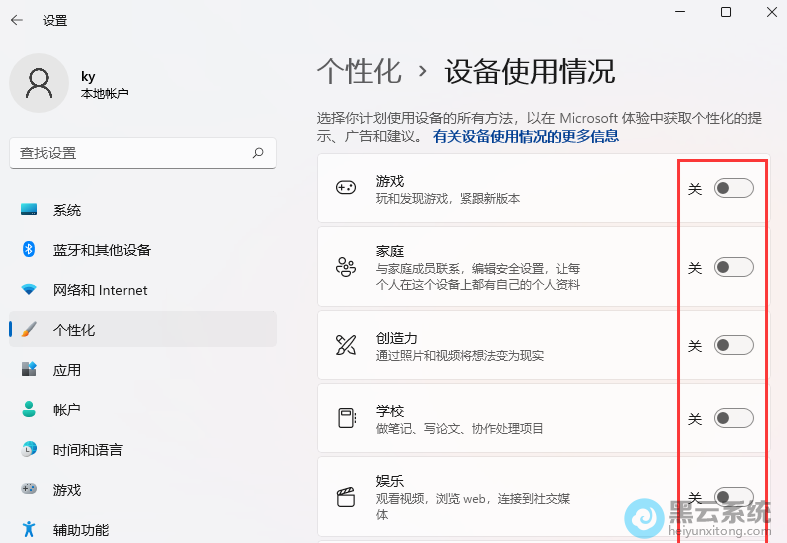Enable the 娱乐 toggle switch

coord(733,497)
